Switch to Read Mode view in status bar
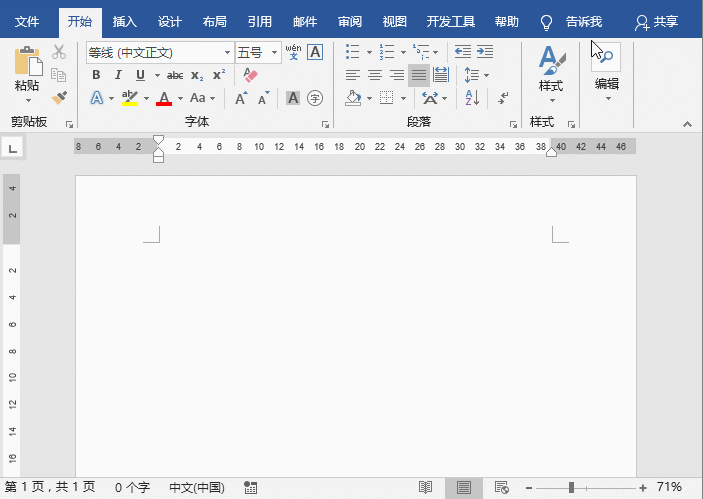Viewport: 703px width, 499px height. pos(426,487)
